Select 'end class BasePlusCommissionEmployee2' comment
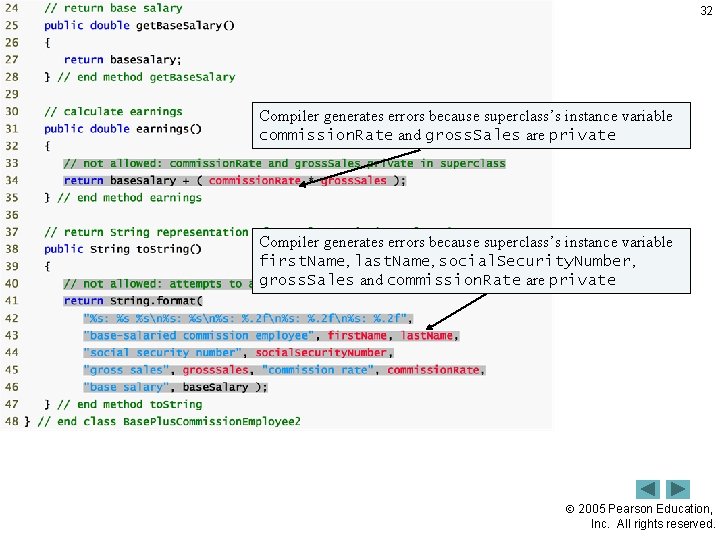This screenshot has width=720, height=540. point(169,422)
